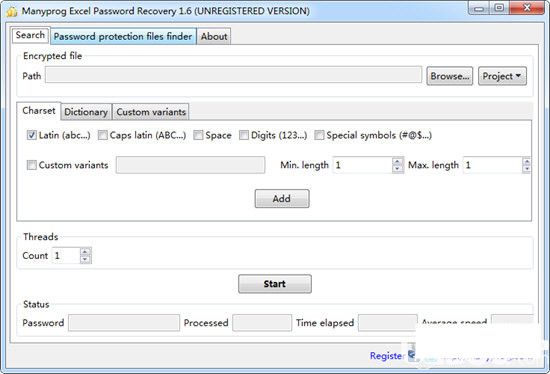Click the Add button

pos(282,199)
